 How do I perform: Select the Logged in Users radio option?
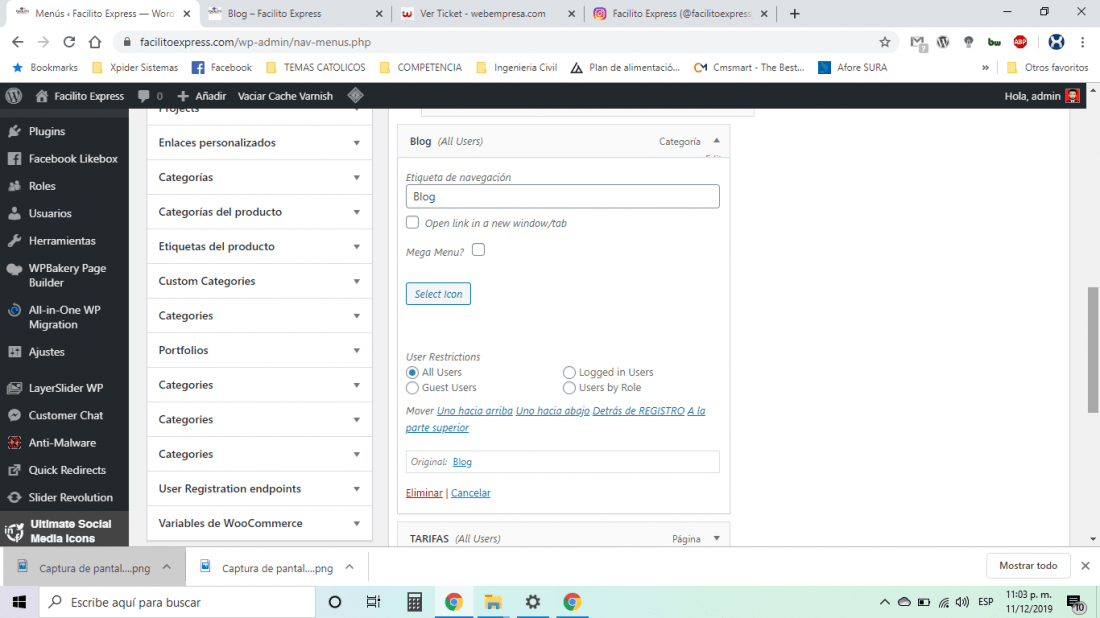tap(569, 372)
